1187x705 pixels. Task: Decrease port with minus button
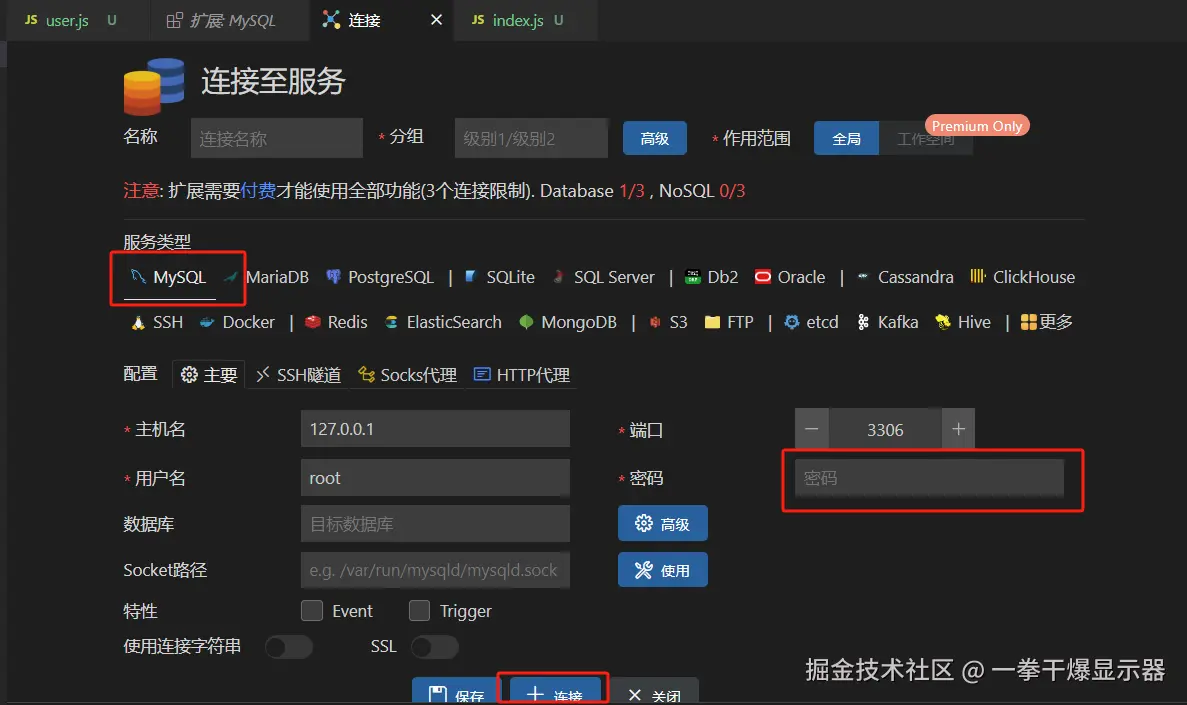[812, 429]
